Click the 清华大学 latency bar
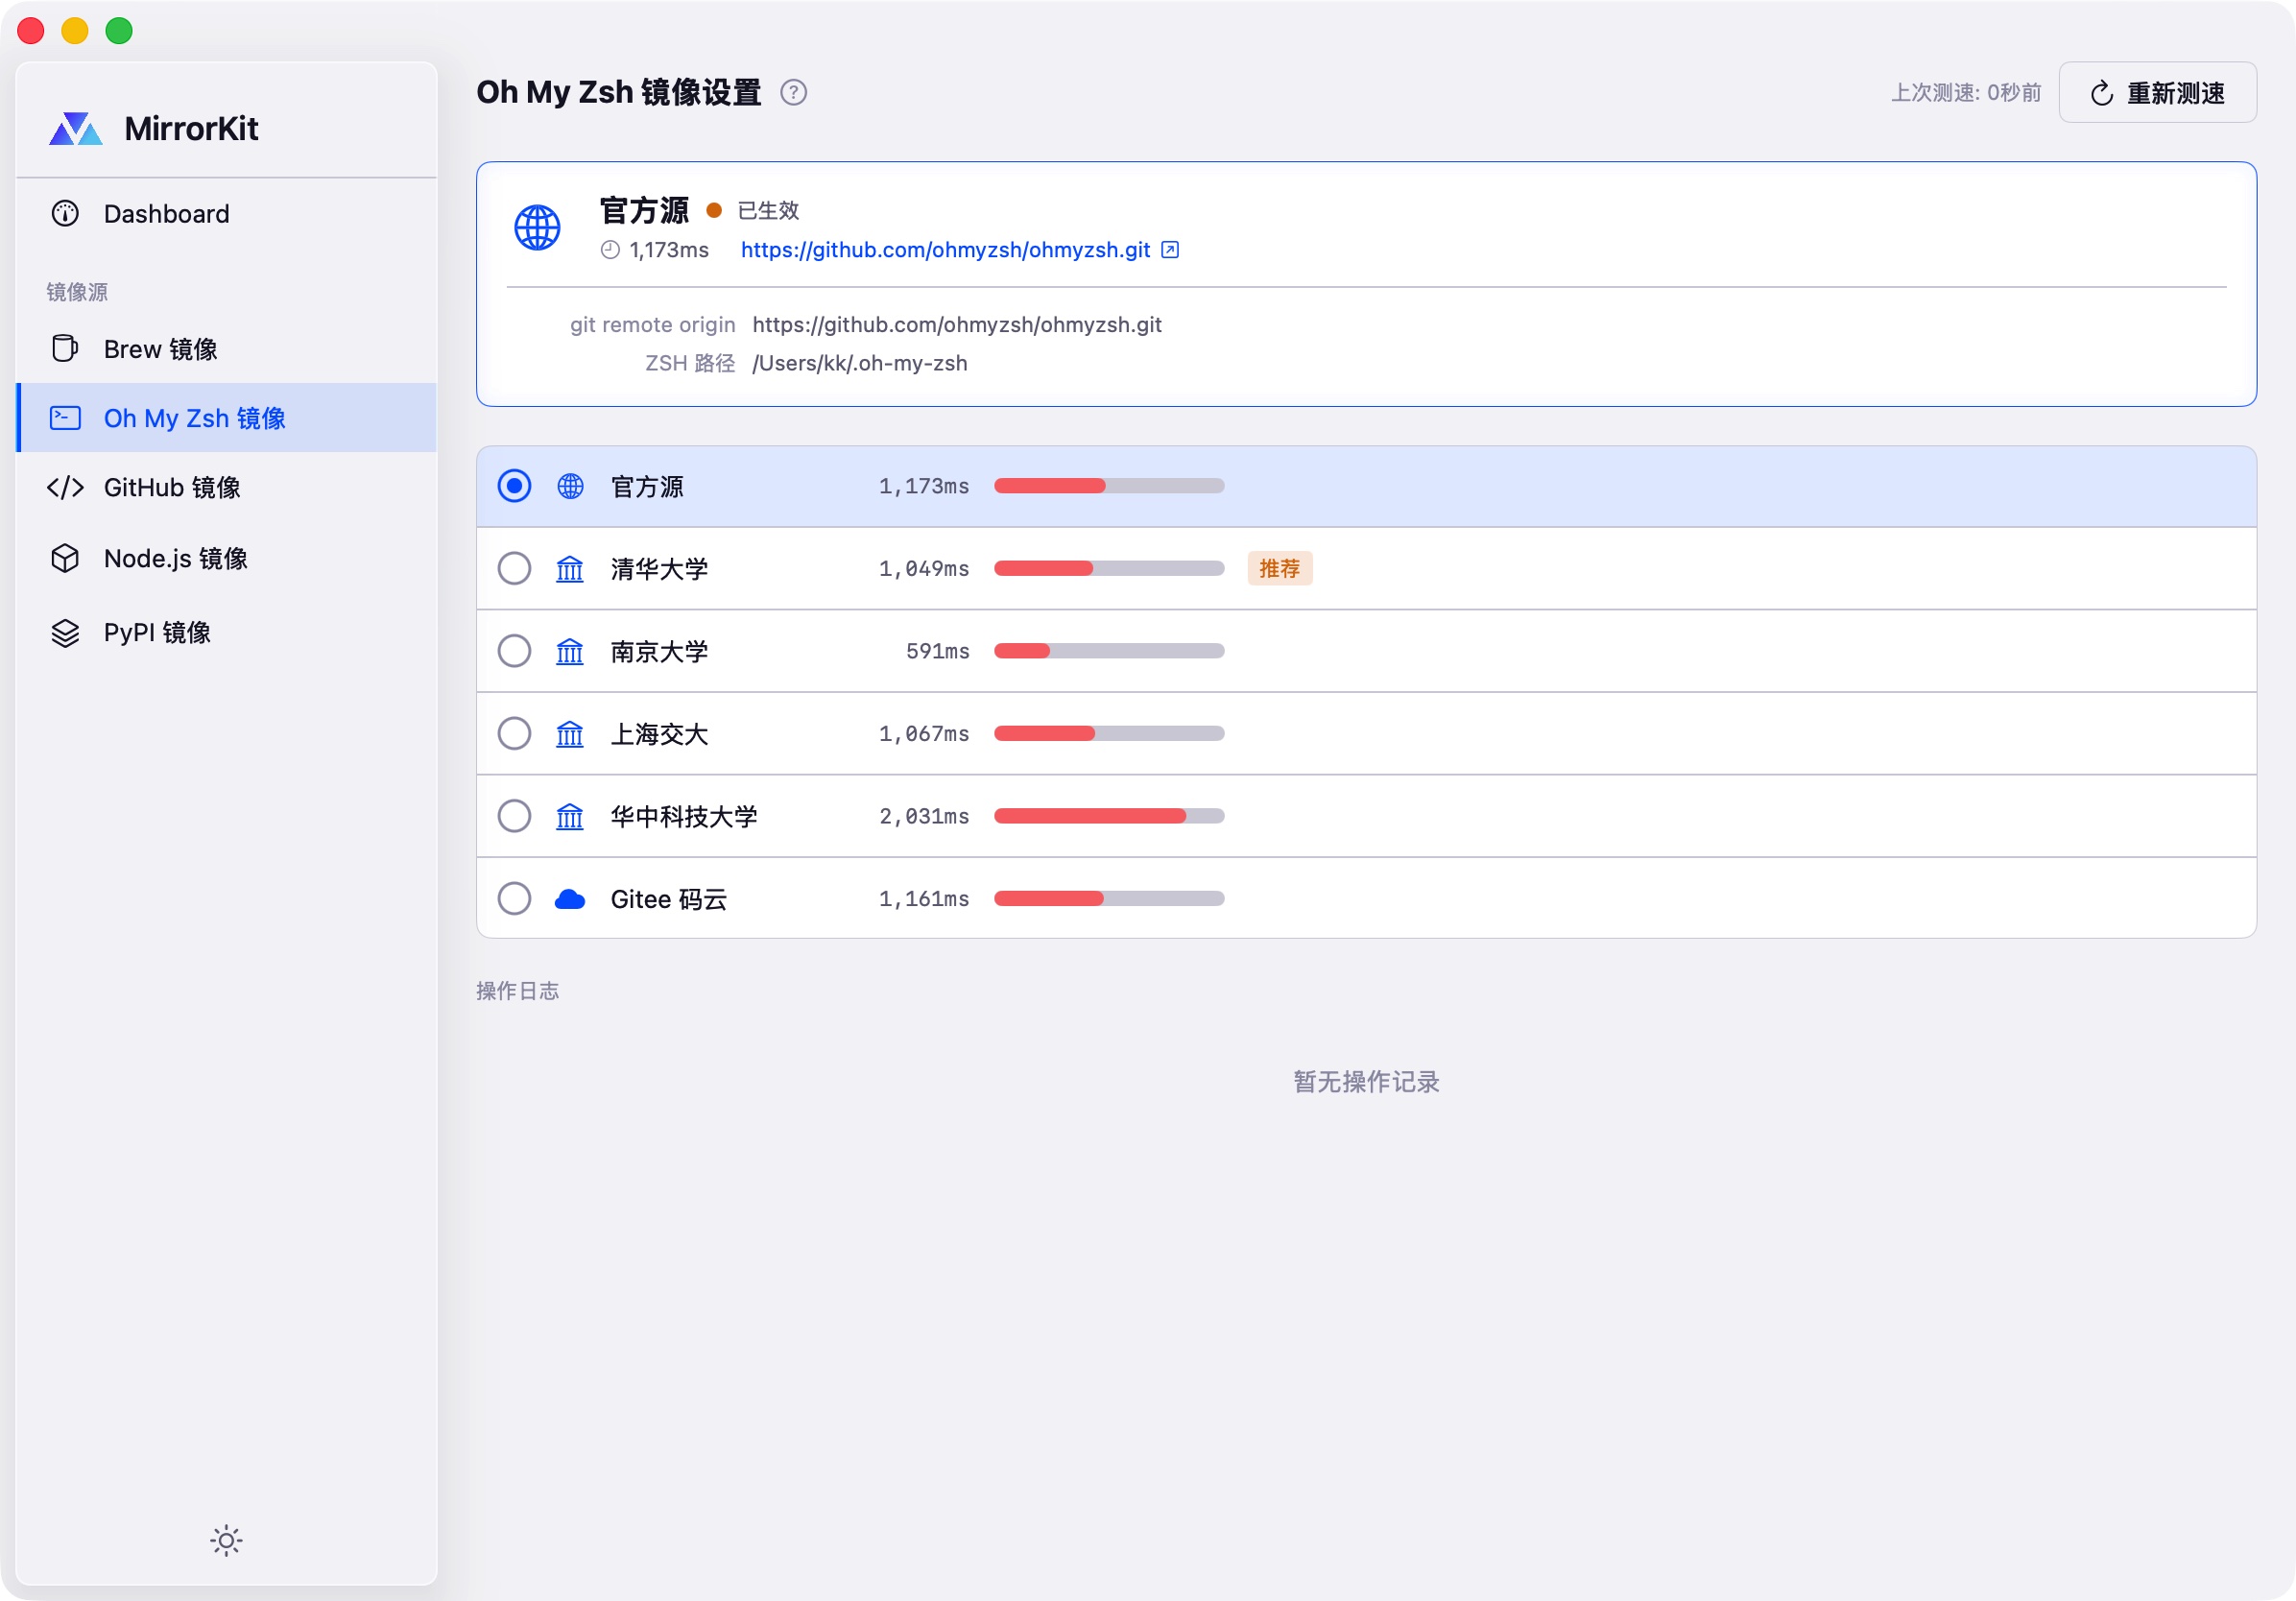This screenshot has height=1601, width=2296. (1109, 569)
